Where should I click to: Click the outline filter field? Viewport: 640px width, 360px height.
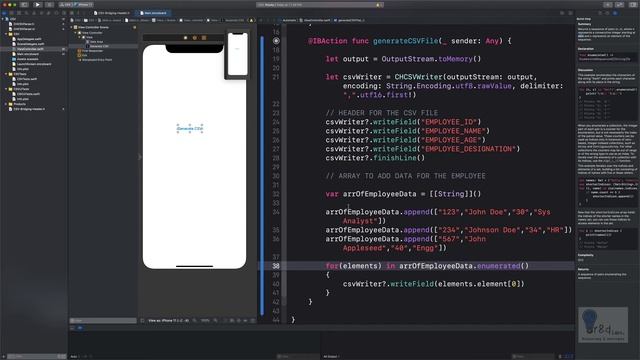coord(103,320)
